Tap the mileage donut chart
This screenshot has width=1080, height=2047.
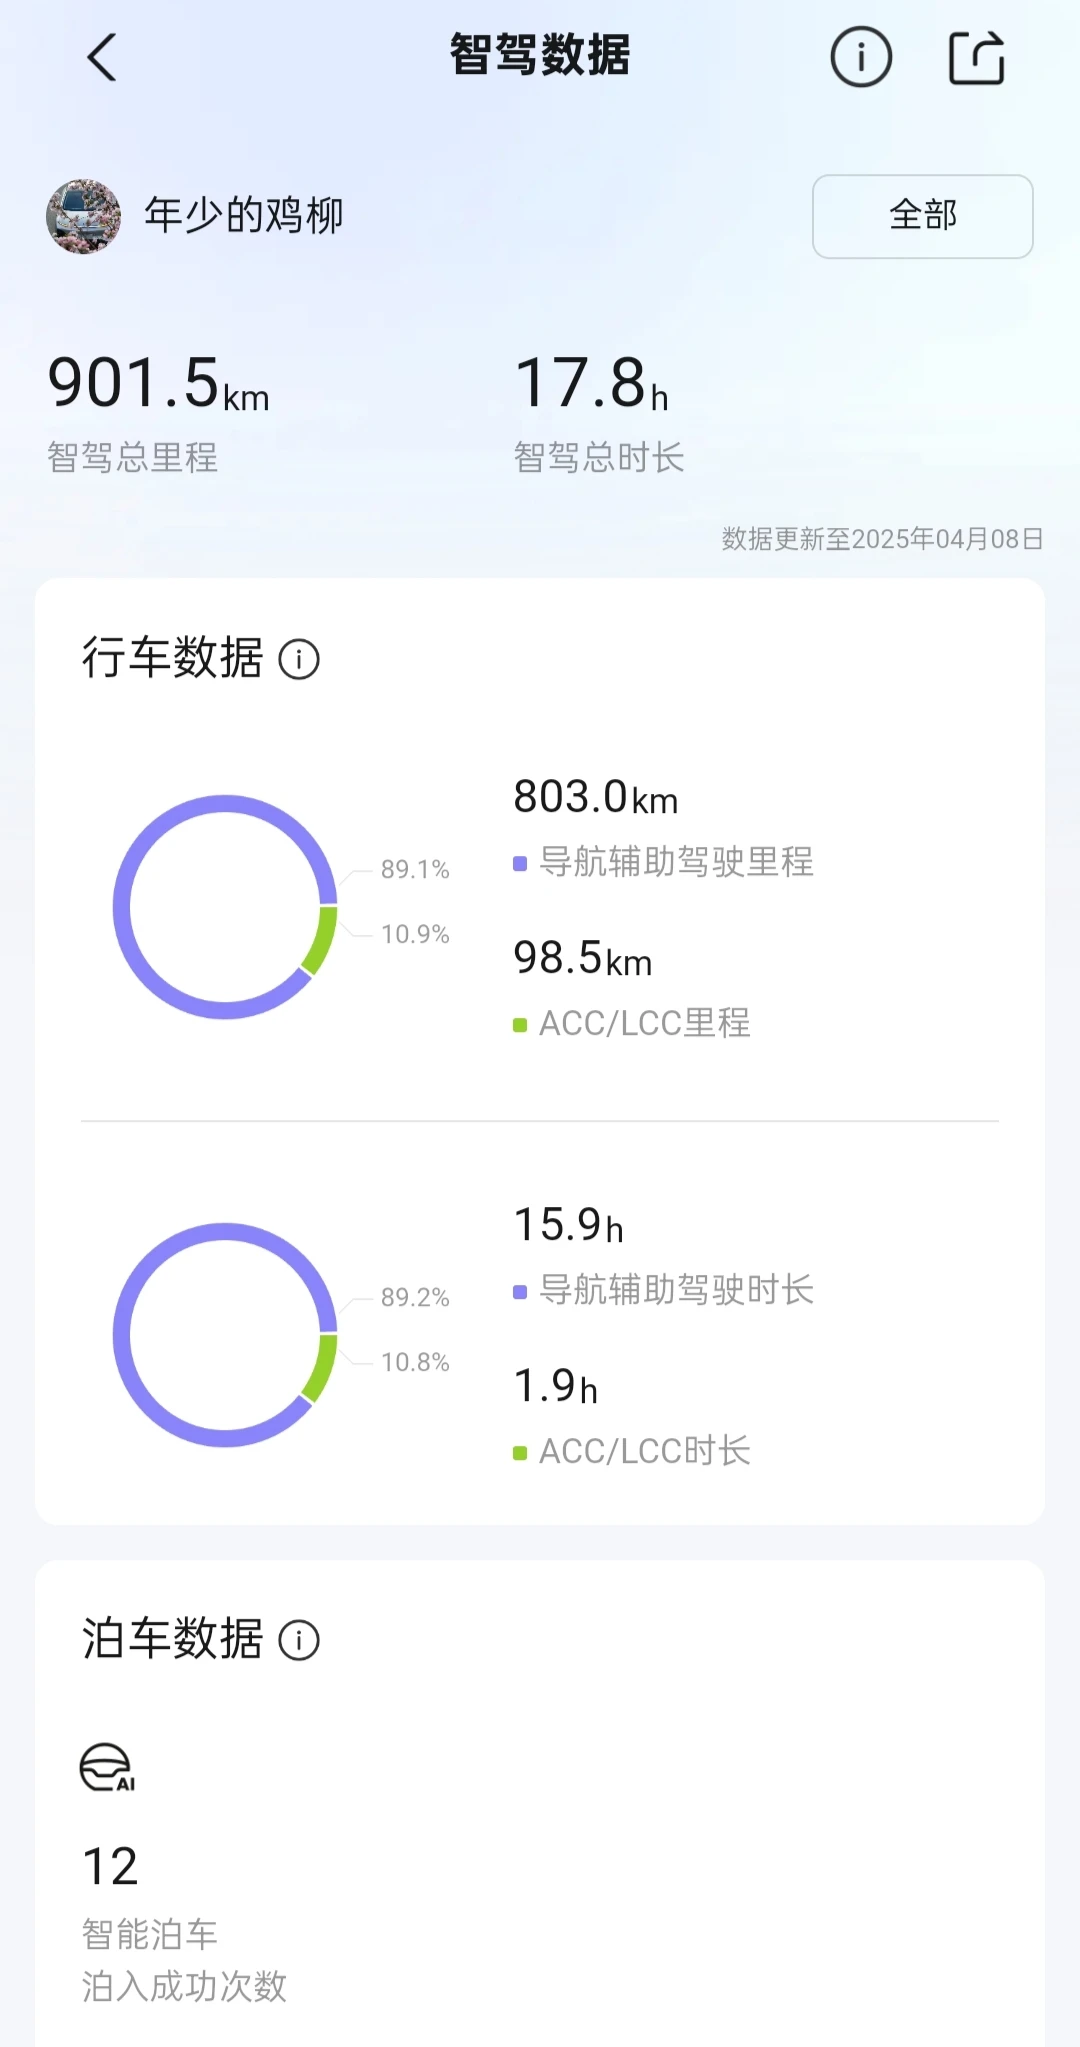(225, 907)
